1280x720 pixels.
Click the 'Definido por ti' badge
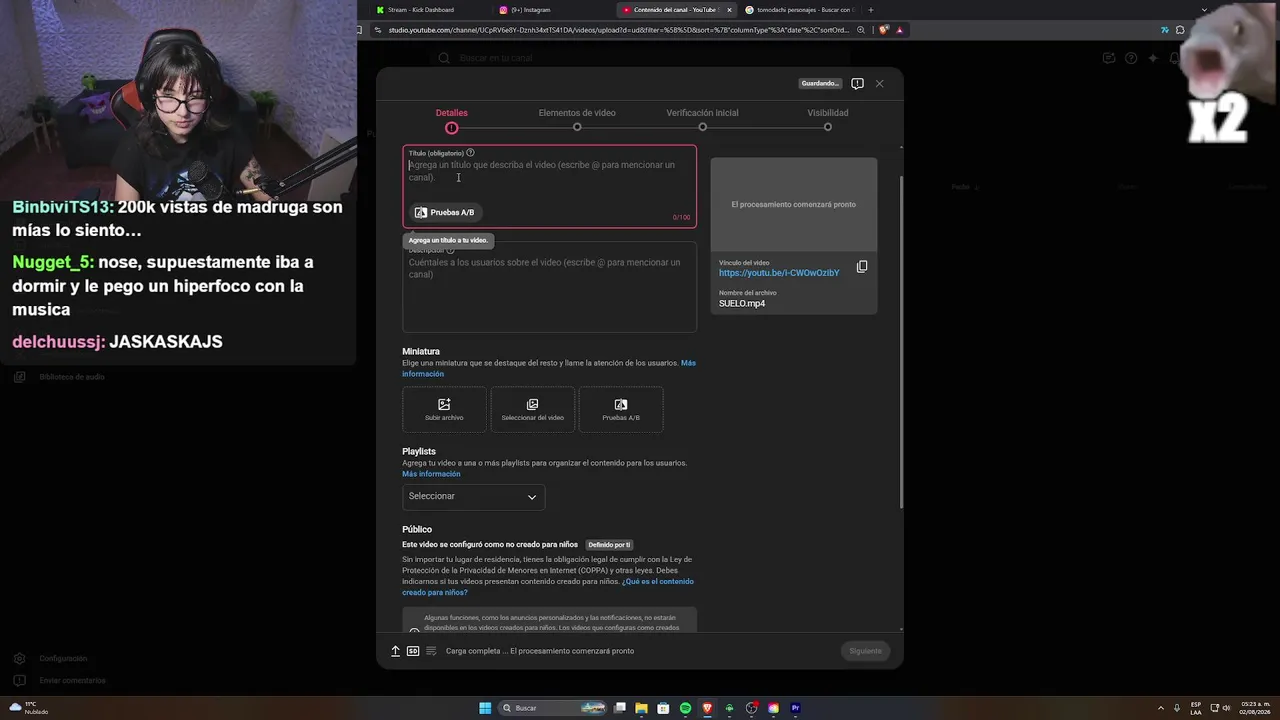tap(609, 545)
